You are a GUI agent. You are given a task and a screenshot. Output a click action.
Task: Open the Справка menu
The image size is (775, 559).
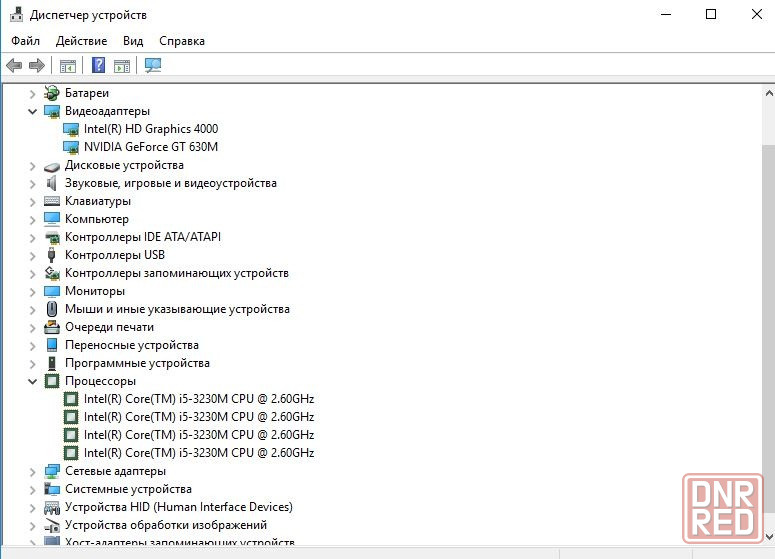181,41
